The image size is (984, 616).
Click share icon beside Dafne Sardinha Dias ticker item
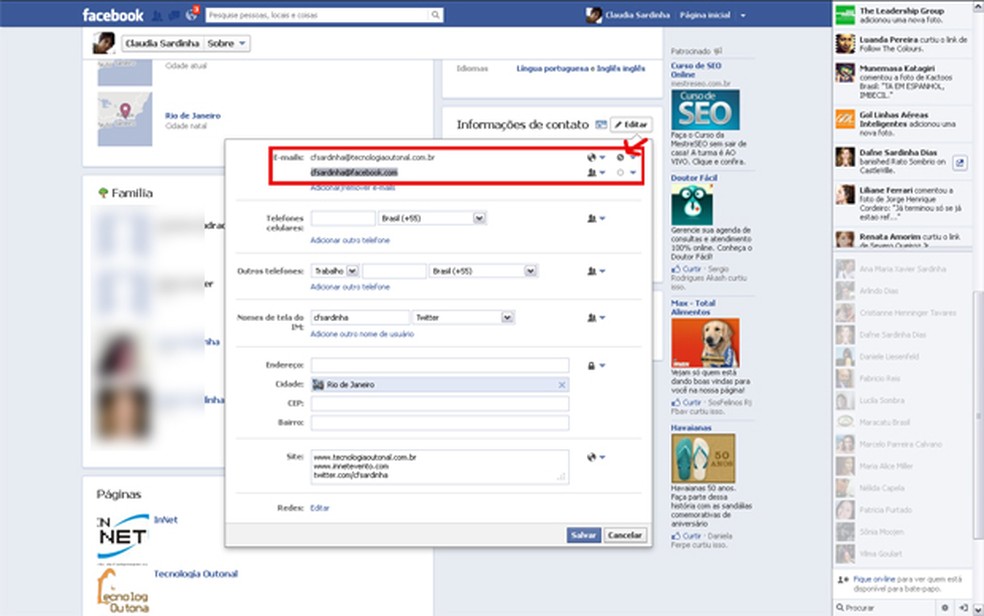960,162
